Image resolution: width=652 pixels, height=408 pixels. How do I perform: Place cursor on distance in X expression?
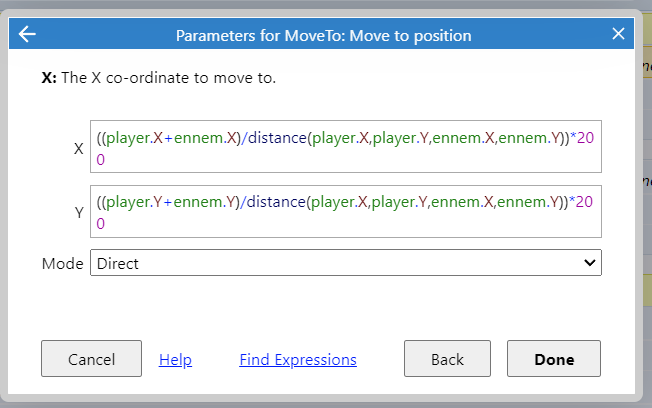(277, 138)
